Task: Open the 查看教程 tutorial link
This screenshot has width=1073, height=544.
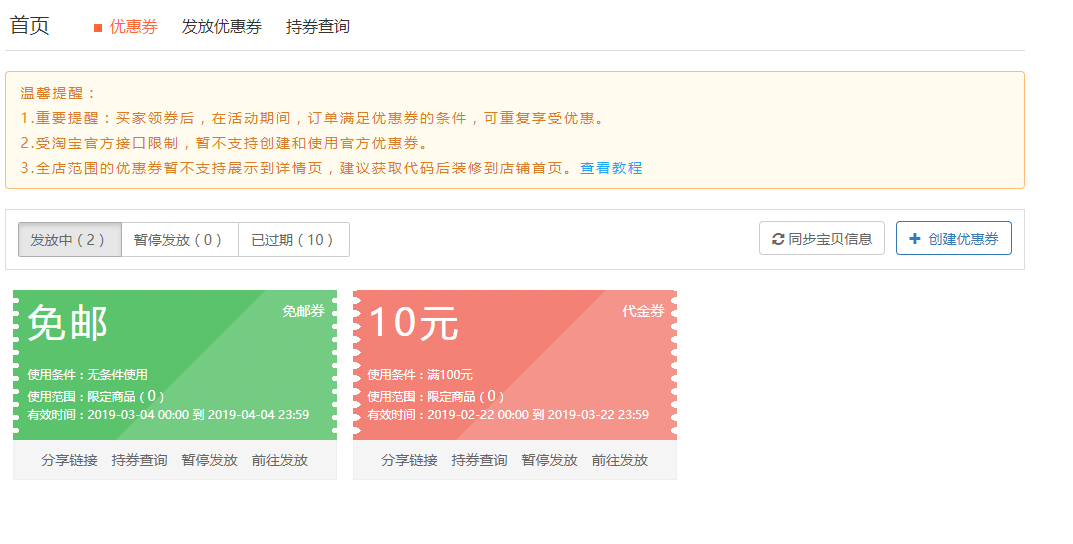Action: (611, 168)
